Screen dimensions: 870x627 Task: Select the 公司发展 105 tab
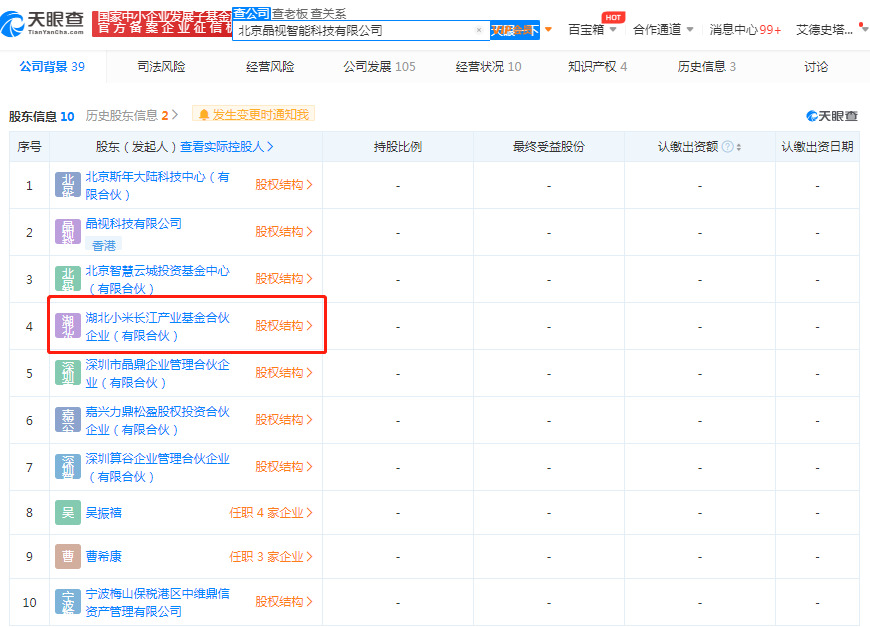(x=380, y=67)
